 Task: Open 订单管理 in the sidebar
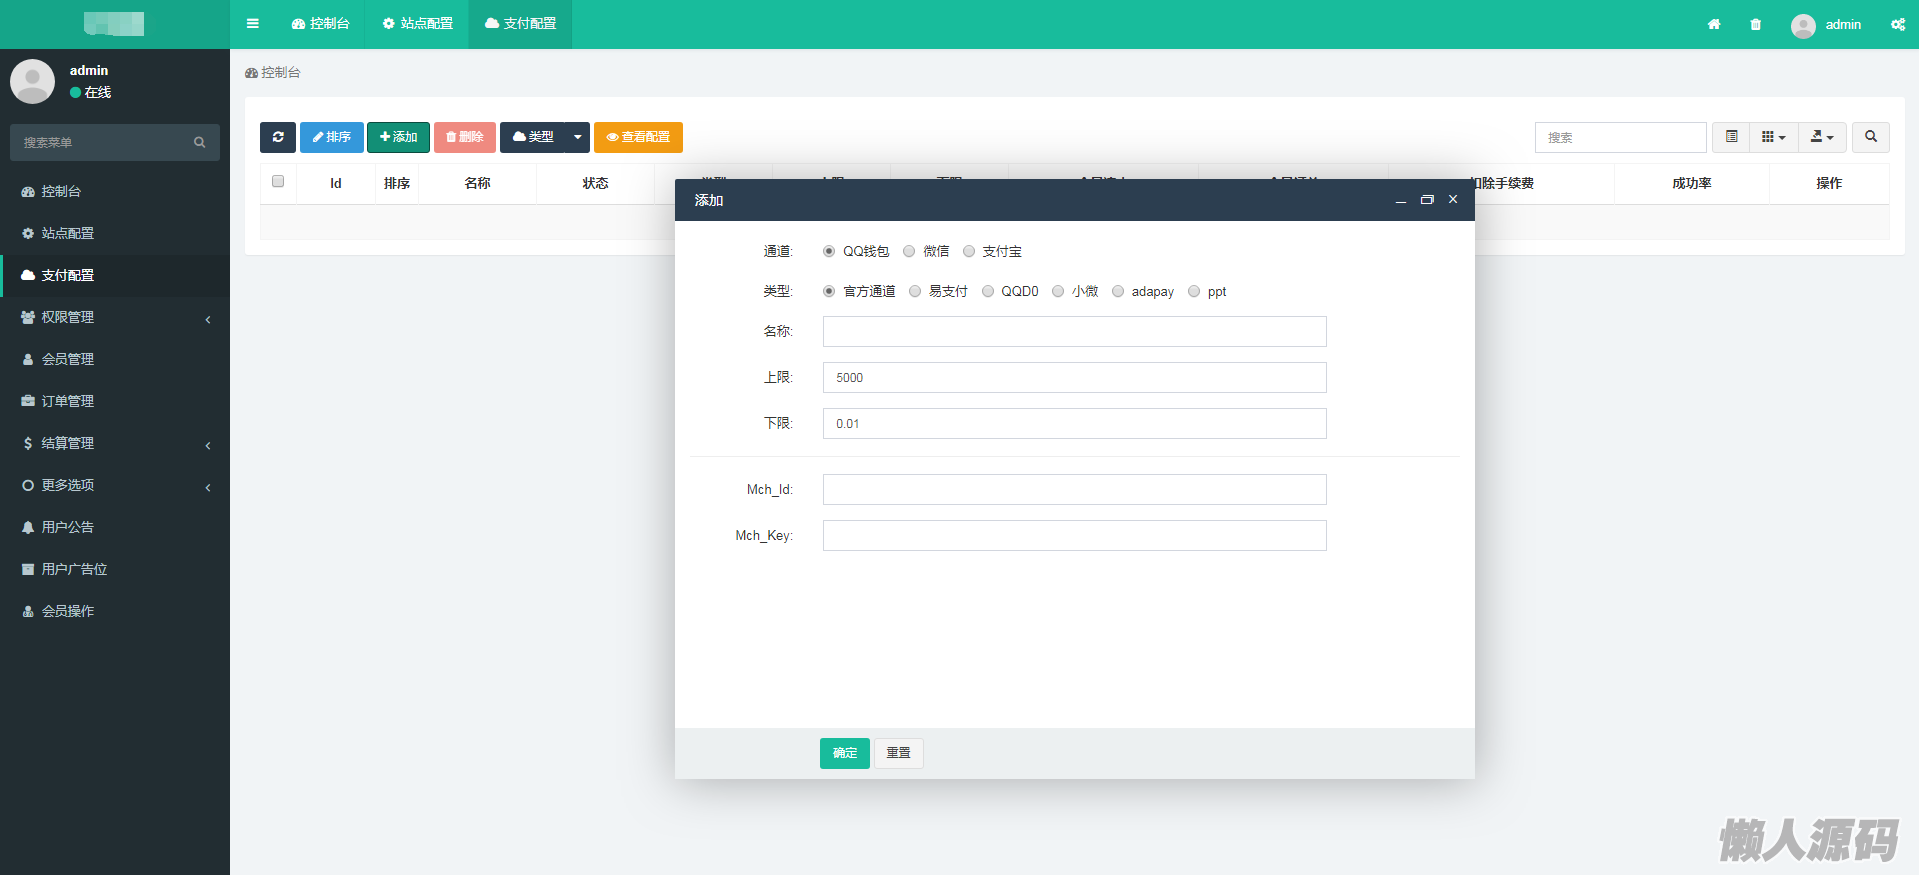pyautogui.click(x=68, y=401)
